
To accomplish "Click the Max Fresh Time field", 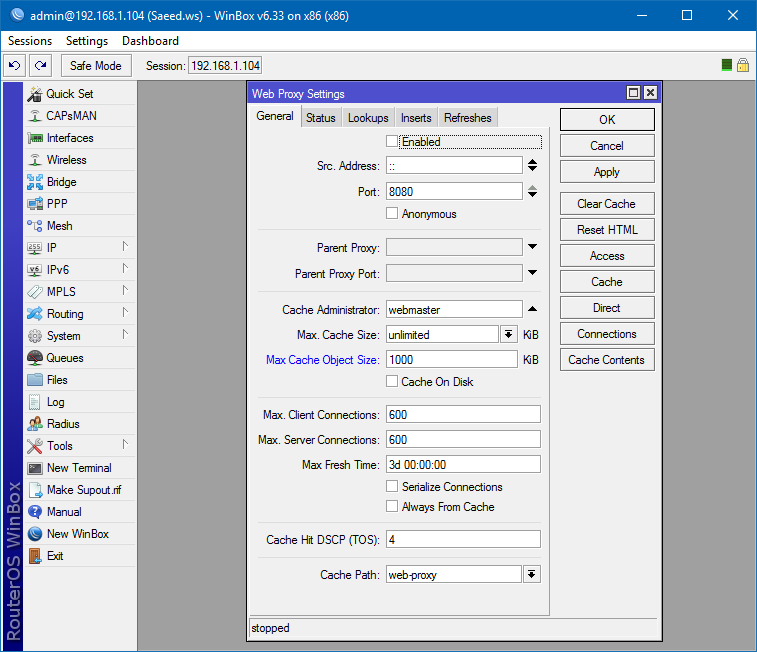I will (463, 464).
